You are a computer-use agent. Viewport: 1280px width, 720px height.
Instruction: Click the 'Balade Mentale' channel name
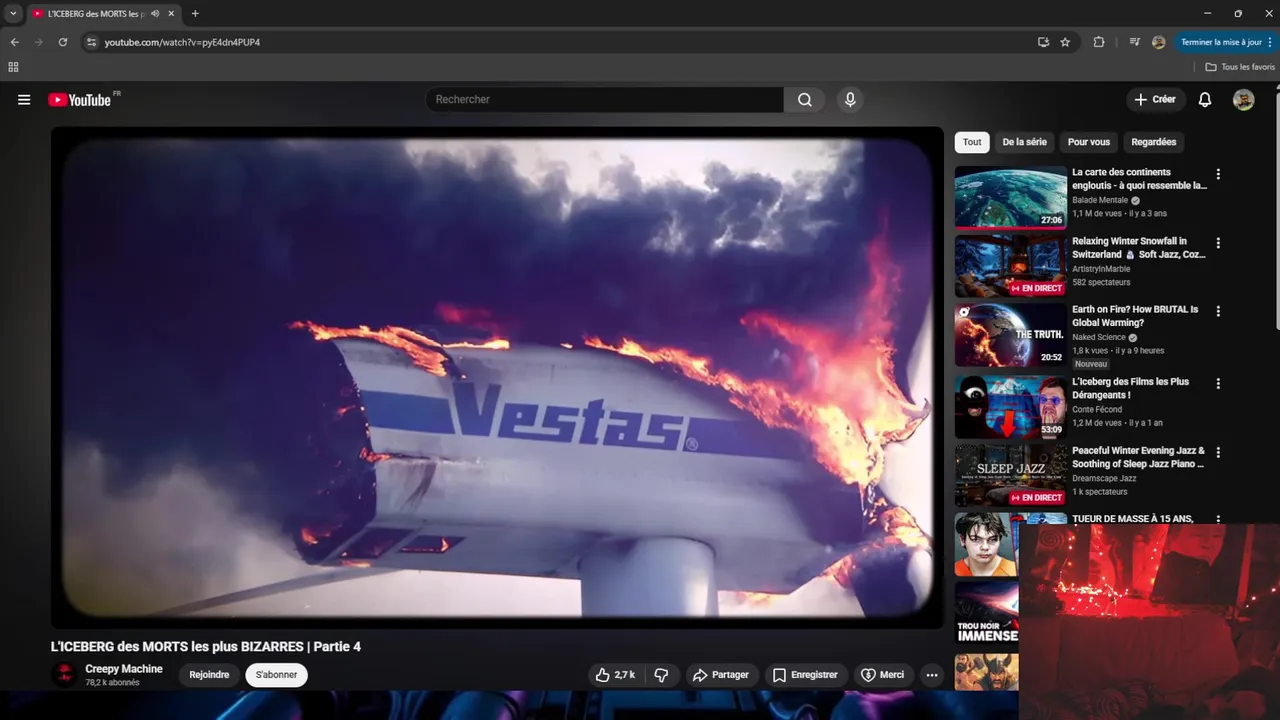(1100, 200)
